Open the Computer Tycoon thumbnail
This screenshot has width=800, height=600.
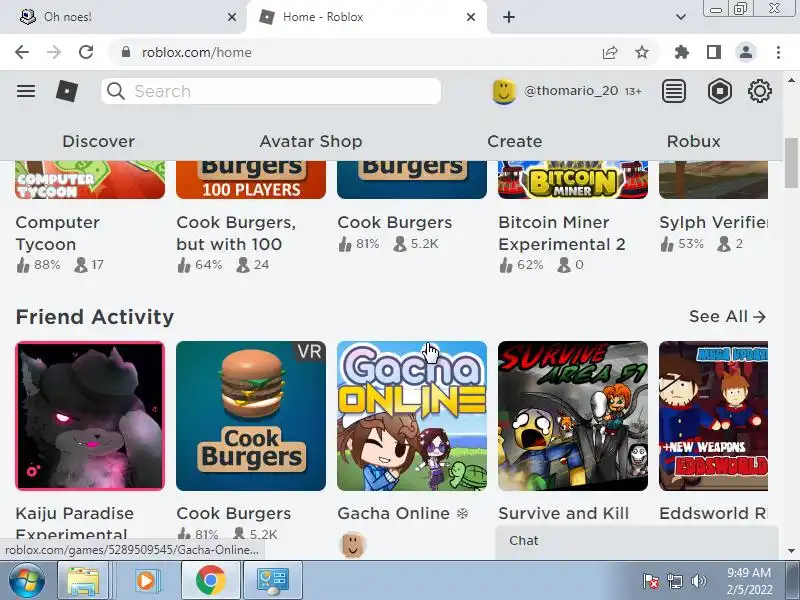(90, 180)
